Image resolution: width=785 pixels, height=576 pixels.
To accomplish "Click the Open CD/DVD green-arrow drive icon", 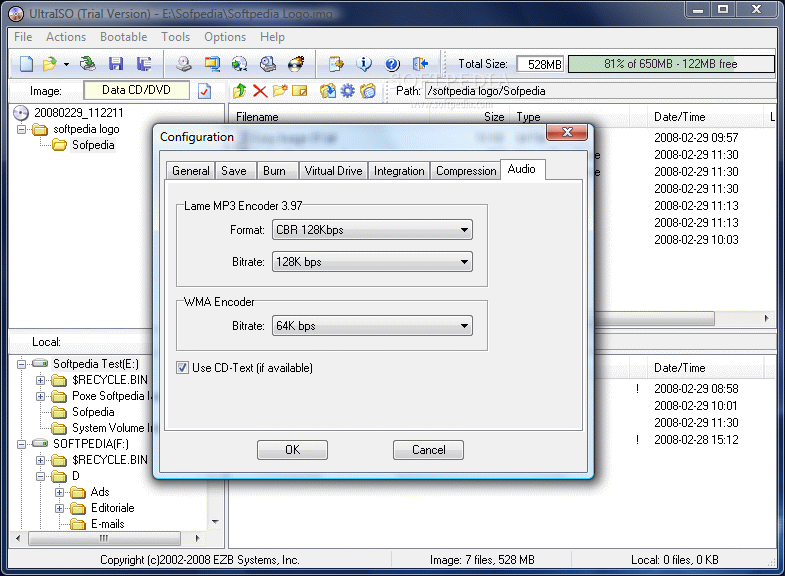I will (88, 64).
